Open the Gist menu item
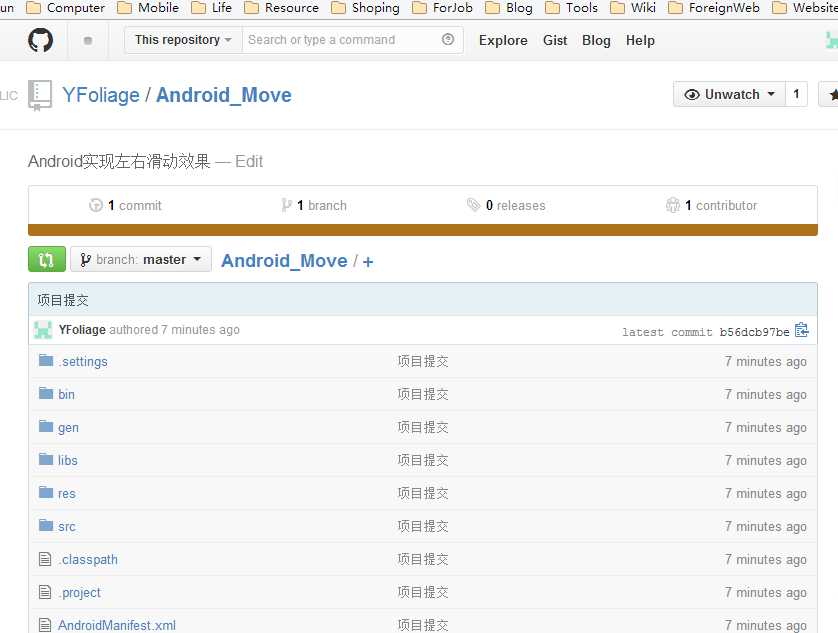 click(555, 41)
